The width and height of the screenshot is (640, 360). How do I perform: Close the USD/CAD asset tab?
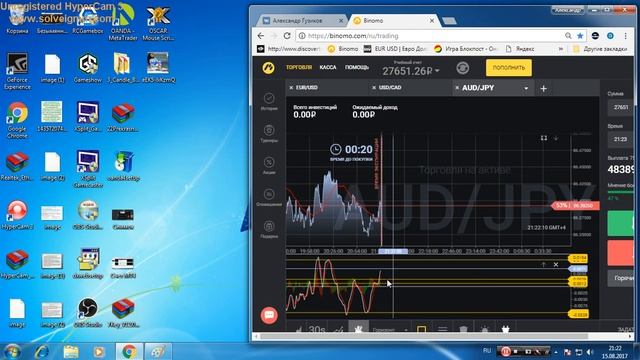pos(374,88)
